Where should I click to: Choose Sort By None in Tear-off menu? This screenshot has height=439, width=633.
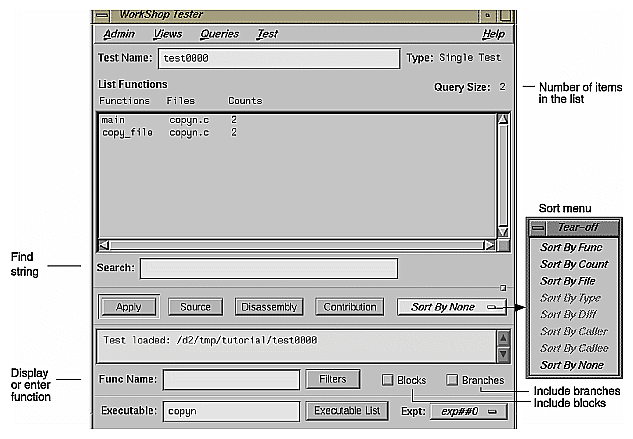572,365
